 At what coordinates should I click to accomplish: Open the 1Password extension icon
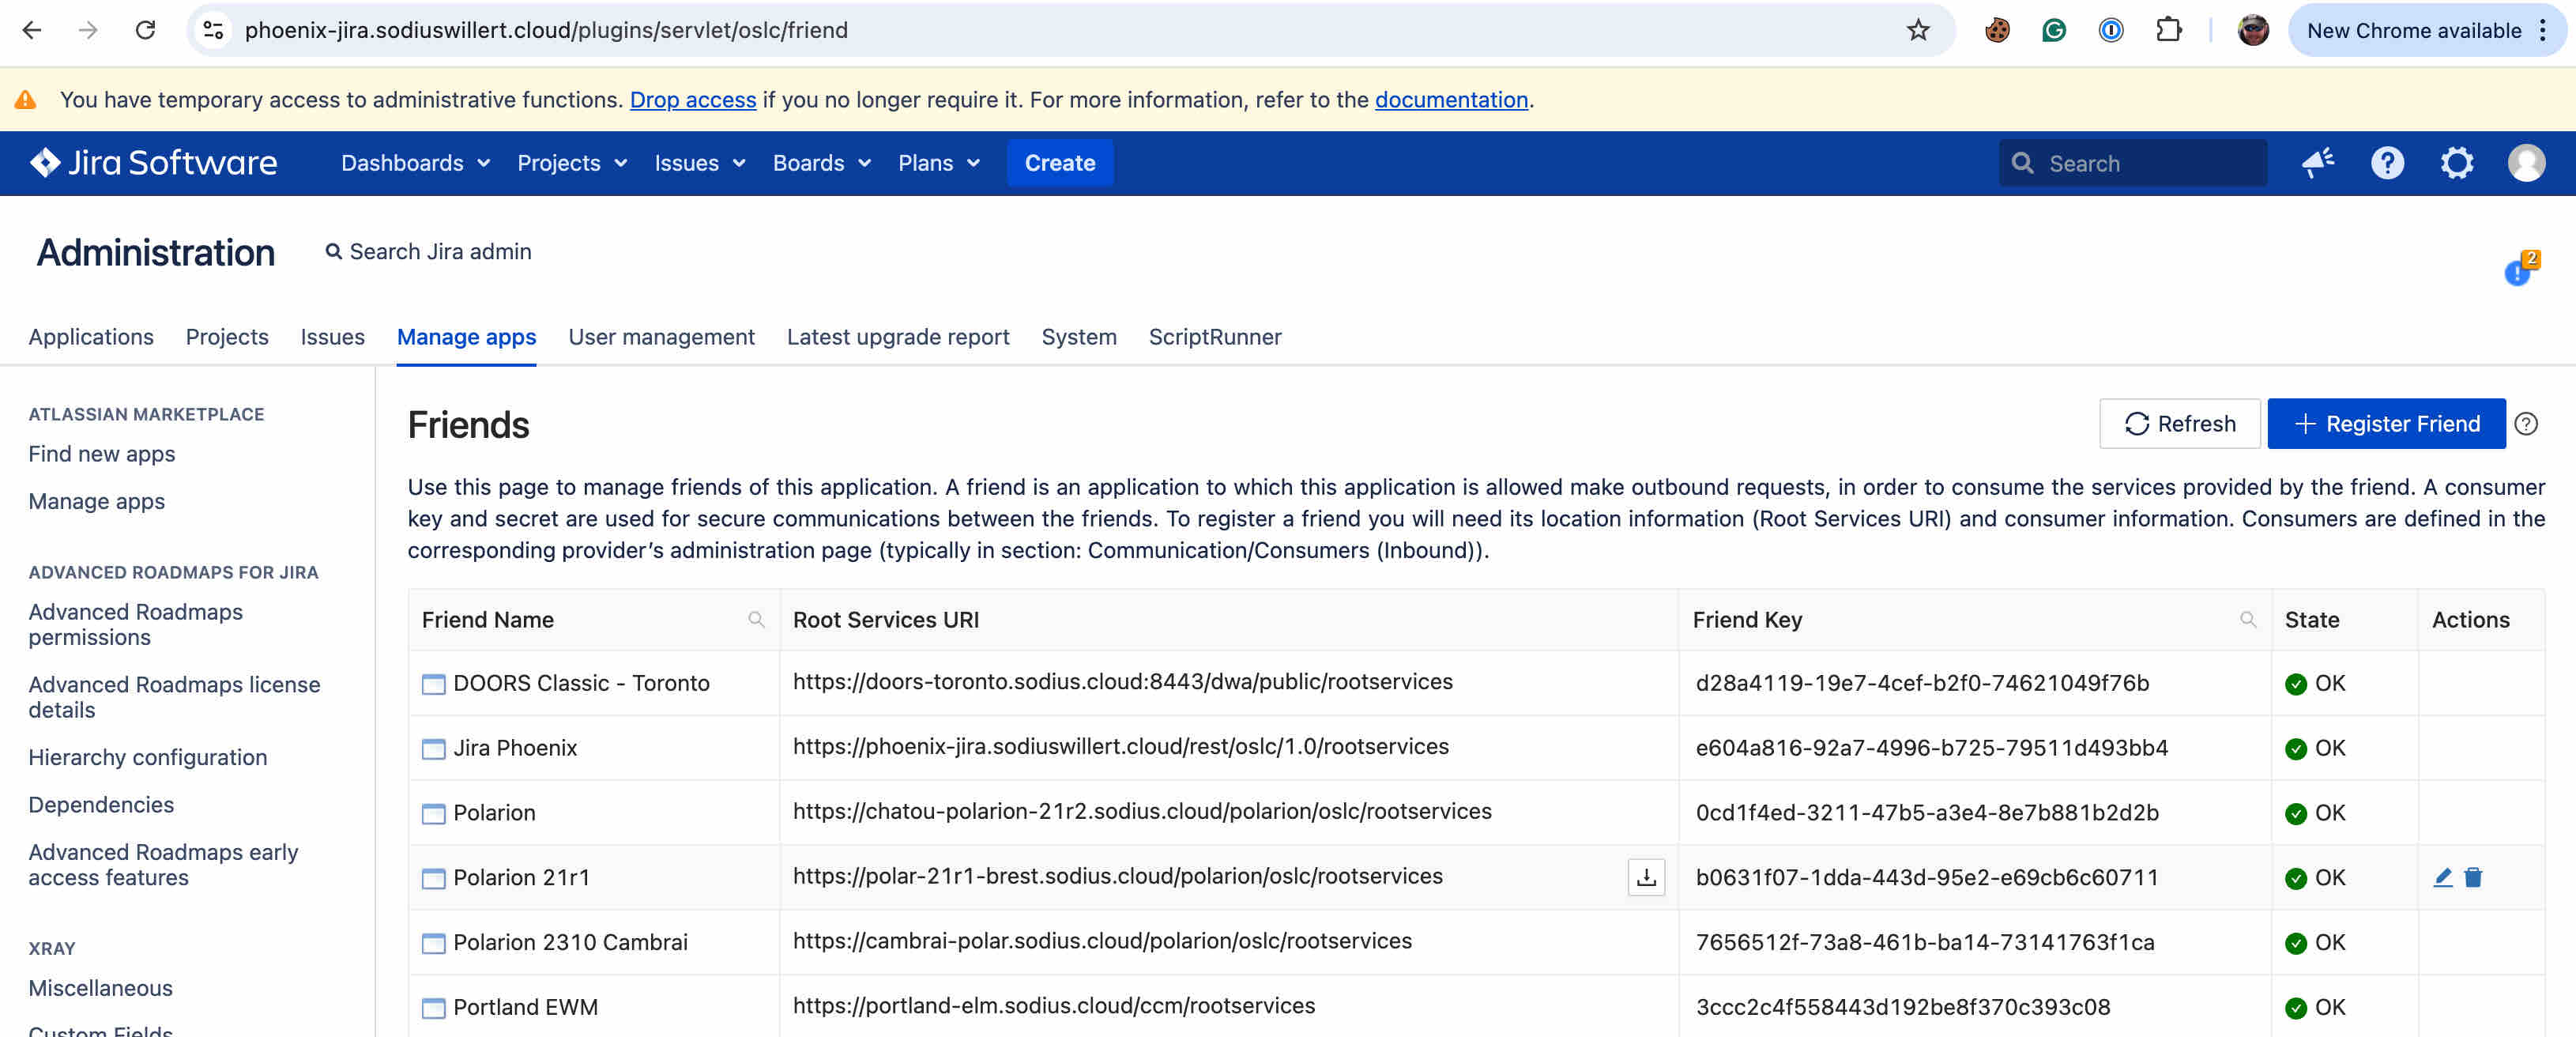click(x=2110, y=30)
